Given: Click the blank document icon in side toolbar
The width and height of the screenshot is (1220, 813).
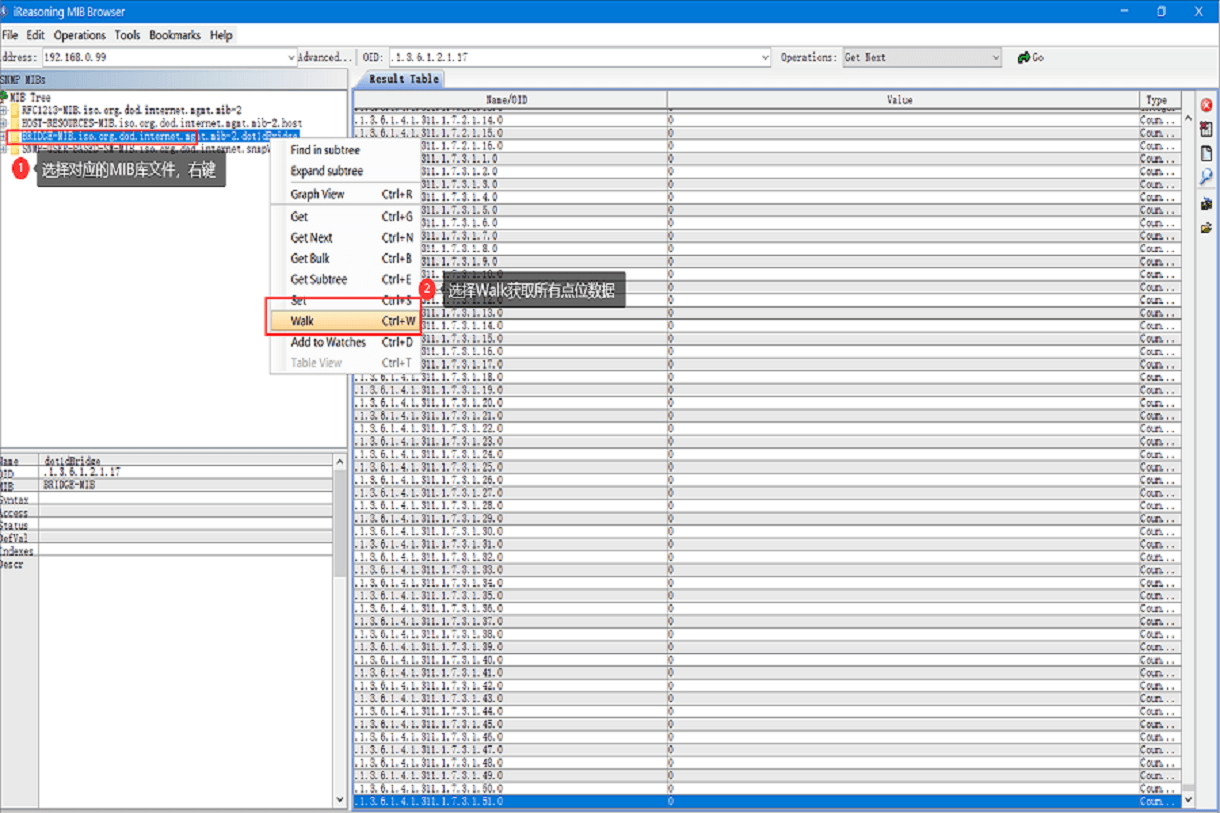Looking at the screenshot, I should tap(1206, 154).
